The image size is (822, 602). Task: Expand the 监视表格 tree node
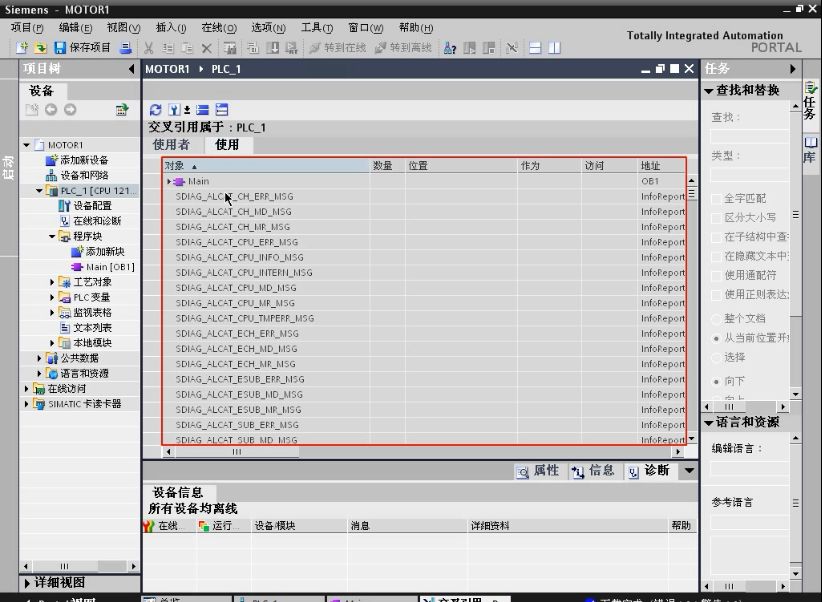(52, 313)
